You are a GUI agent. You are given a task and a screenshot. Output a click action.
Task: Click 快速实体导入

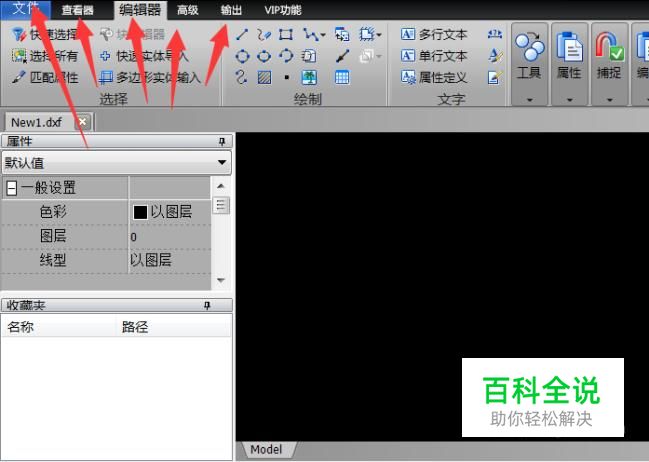(x=144, y=56)
